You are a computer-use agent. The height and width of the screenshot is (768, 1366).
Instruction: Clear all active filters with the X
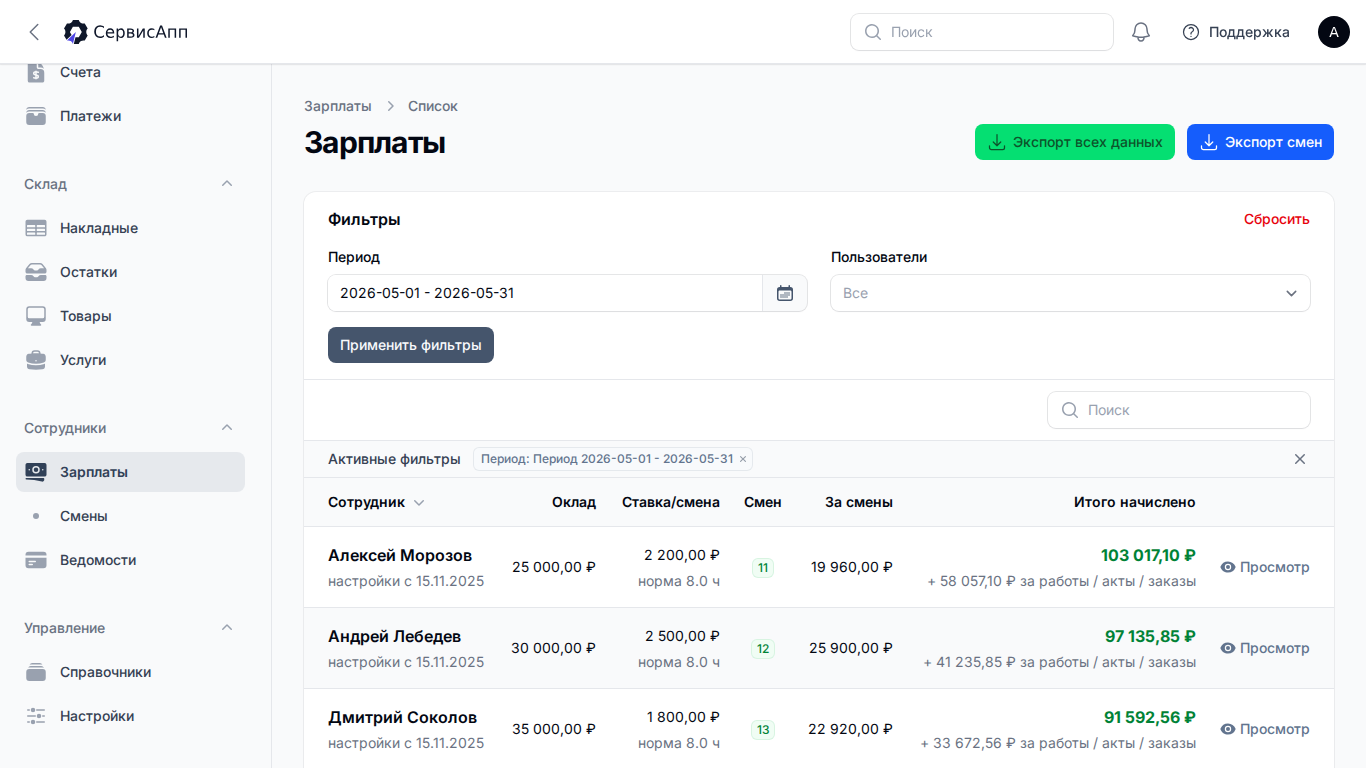tap(1300, 459)
